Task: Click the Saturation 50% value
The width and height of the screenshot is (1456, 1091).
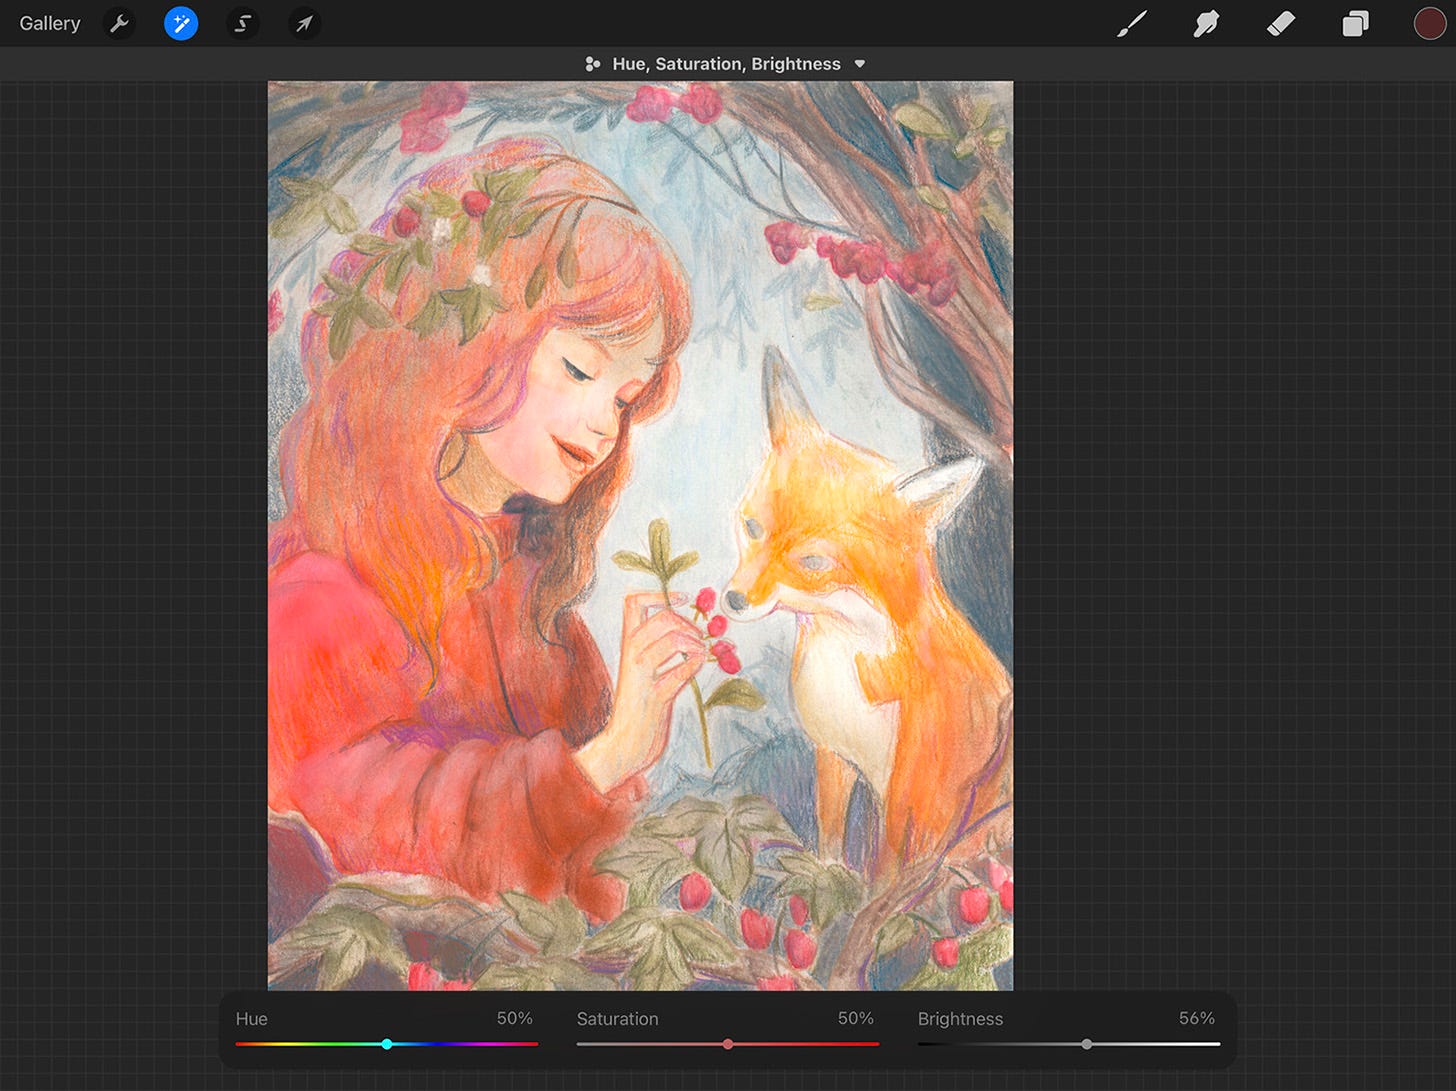Action: 855,1018
